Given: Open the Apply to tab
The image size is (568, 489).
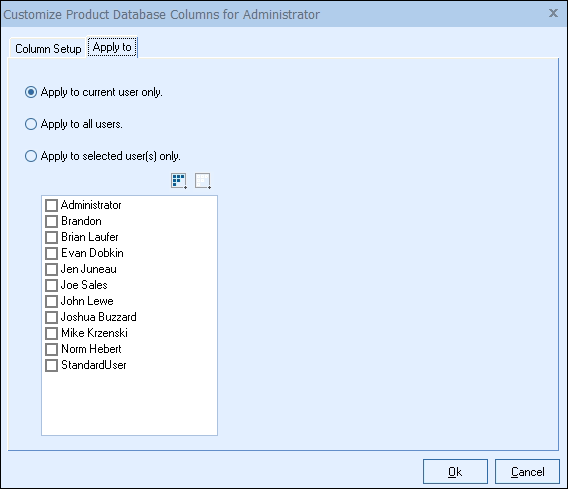Looking at the screenshot, I should pos(112,47).
